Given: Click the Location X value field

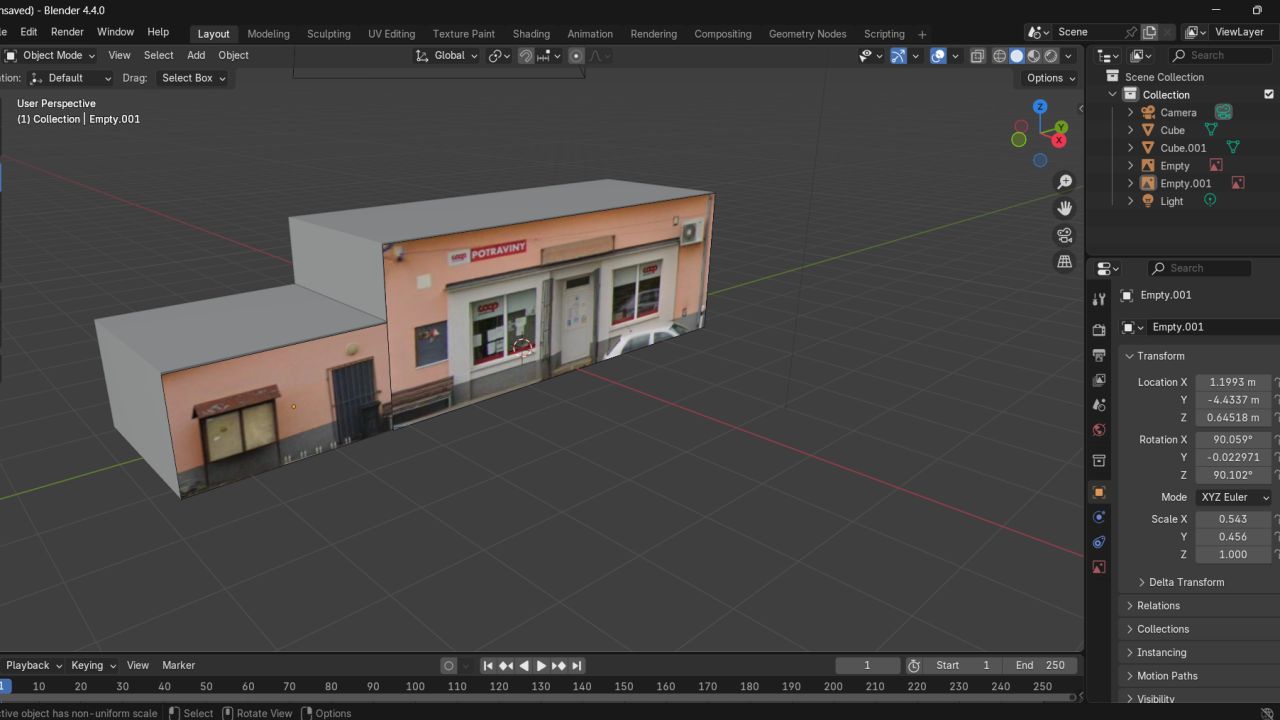Looking at the screenshot, I should click(1233, 382).
